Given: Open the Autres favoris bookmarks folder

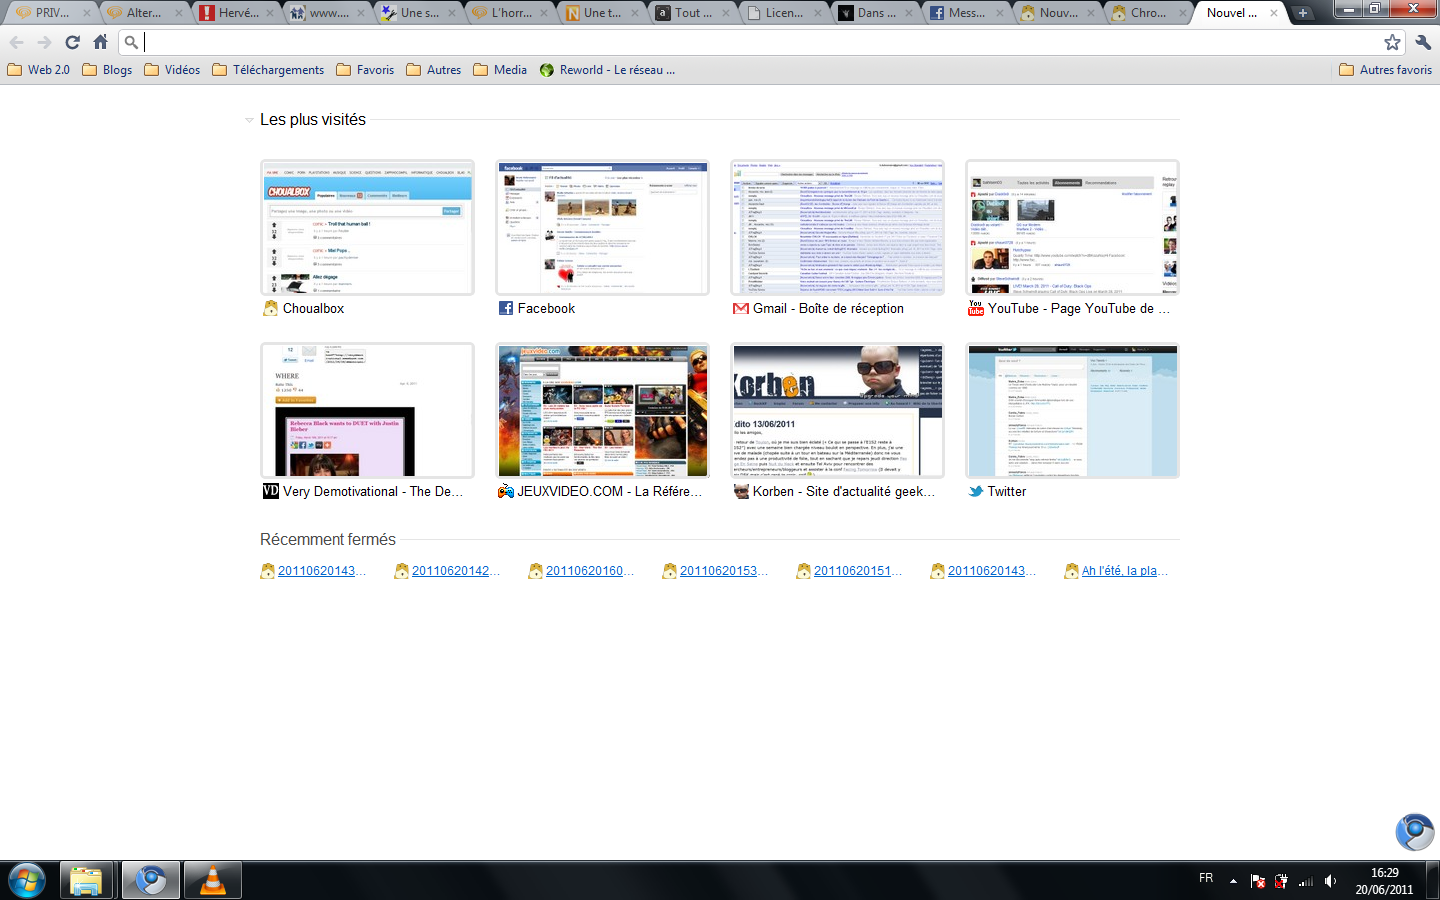Looking at the screenshot, I should click(x=1385, y=70).
